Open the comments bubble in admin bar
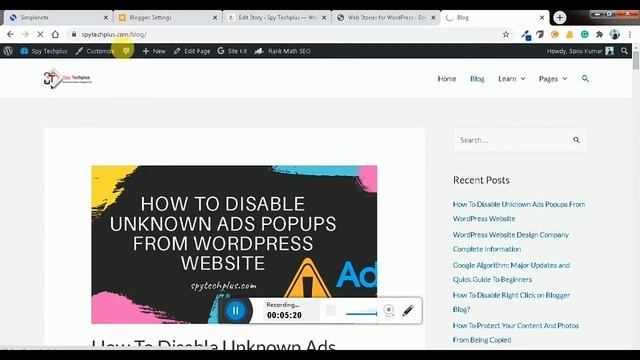The width and height of the screenshot is (640, 360). 126,51
